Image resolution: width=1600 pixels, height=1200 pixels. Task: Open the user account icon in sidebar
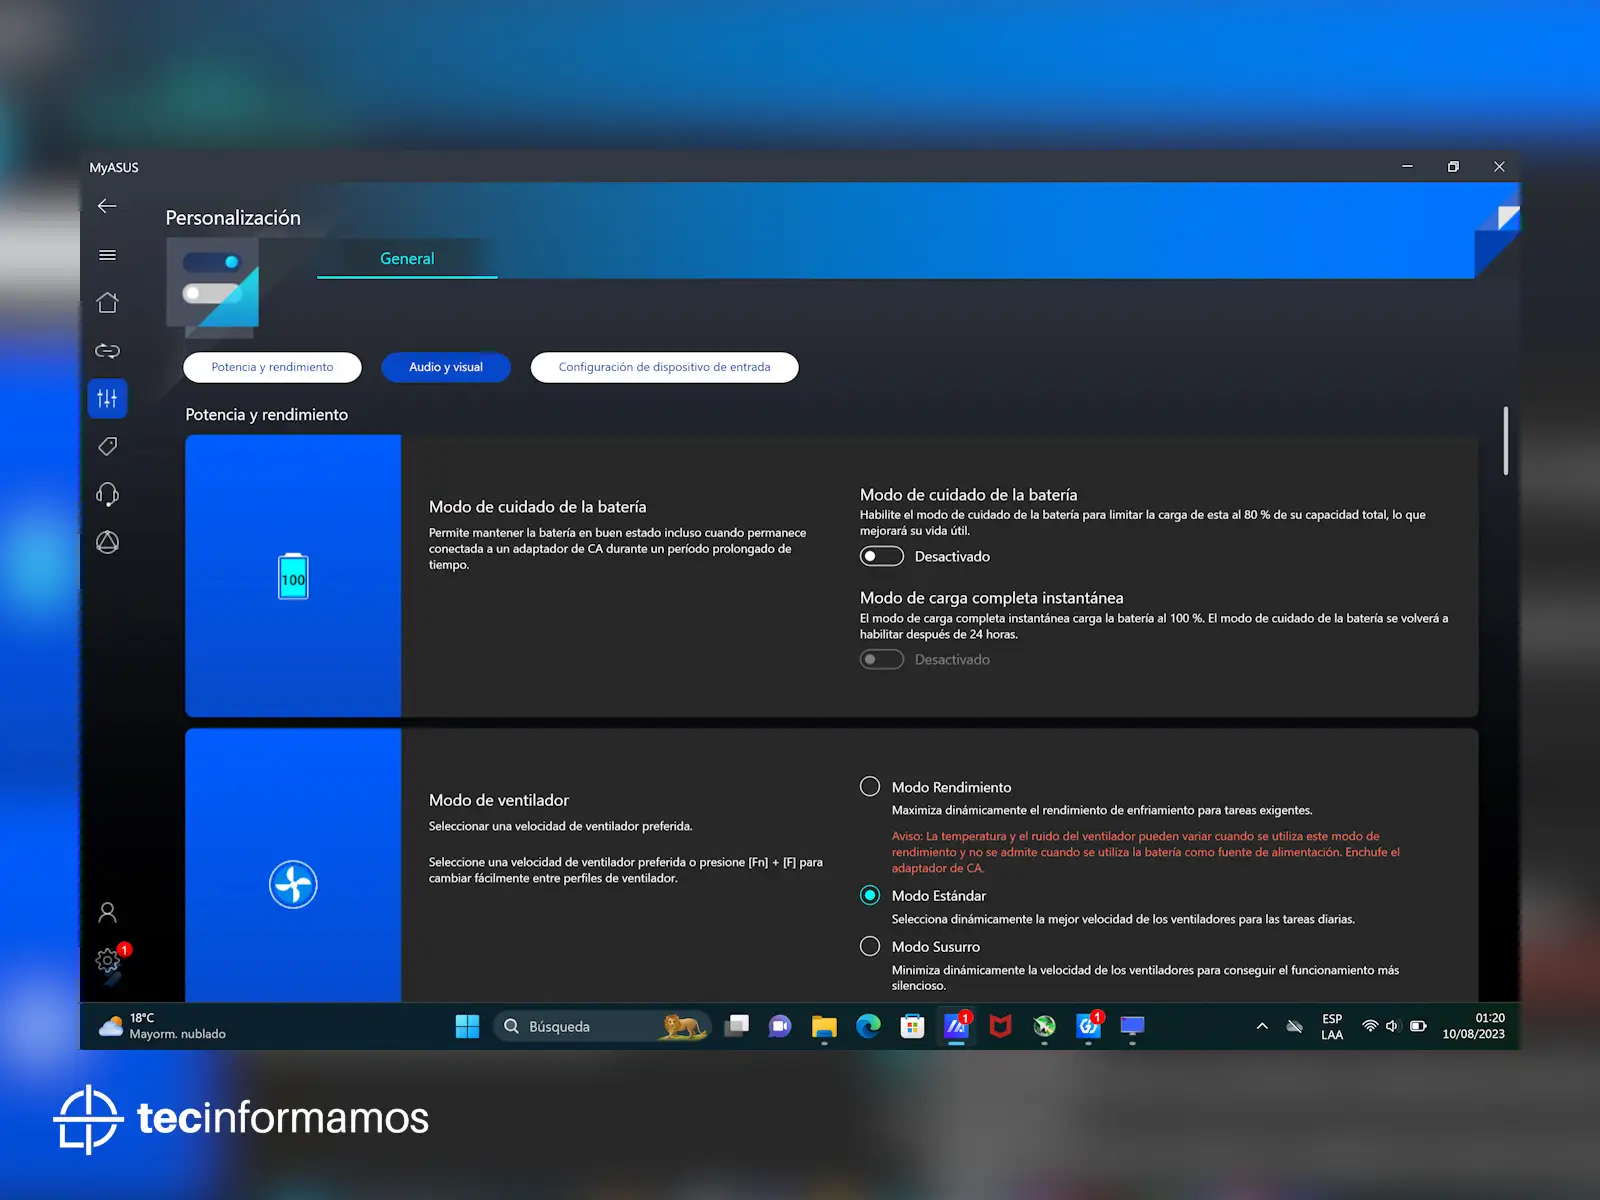tap(107, 912)
